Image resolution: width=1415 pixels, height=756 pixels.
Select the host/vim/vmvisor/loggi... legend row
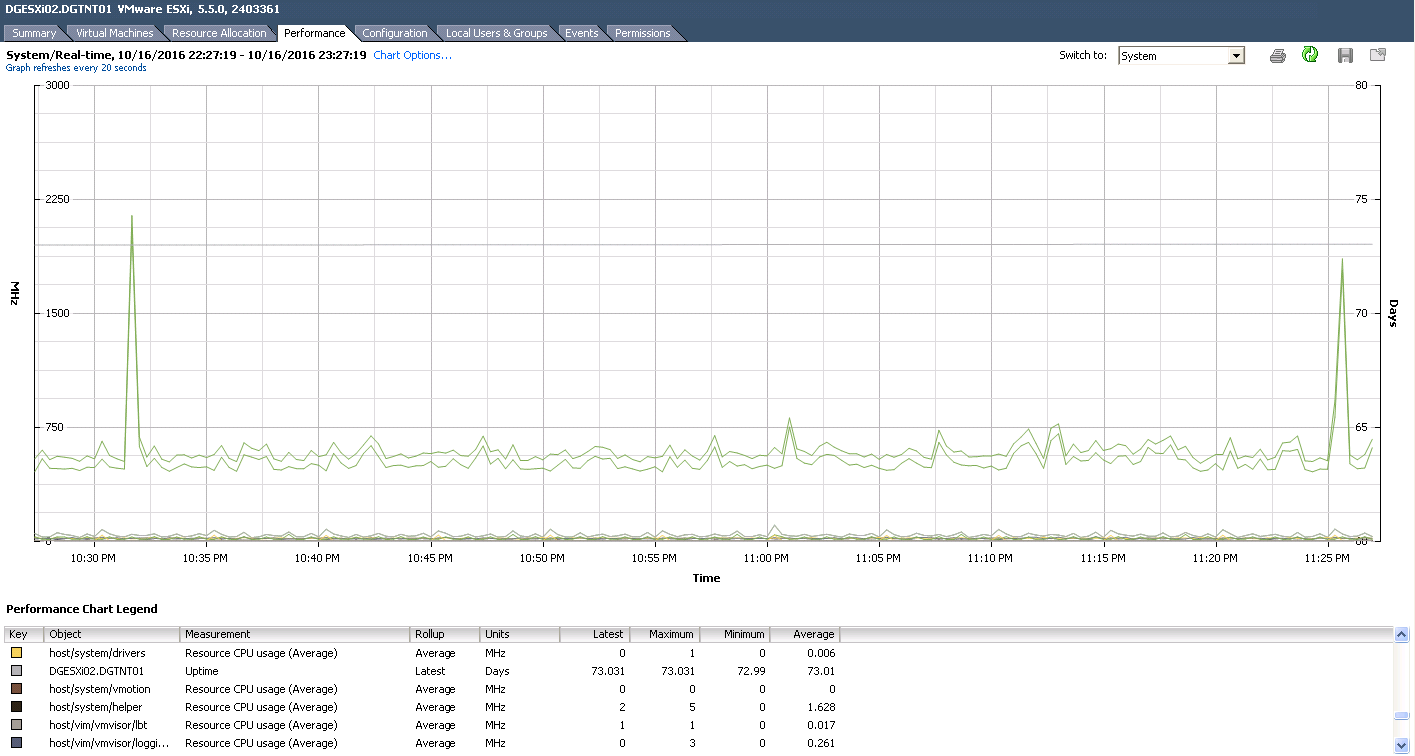[x=422, y=743]
